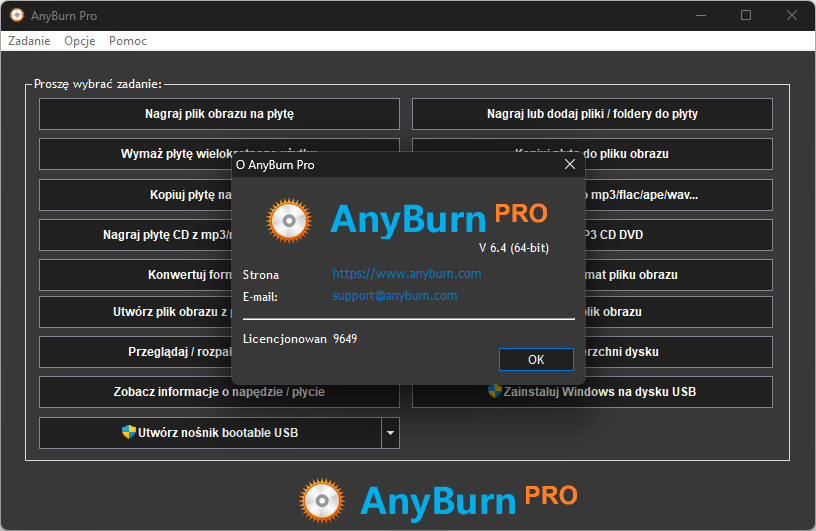Click the shield icon on bootable USB button
Viewport: 816px width, 531px height.
click(x=129, y=432)
